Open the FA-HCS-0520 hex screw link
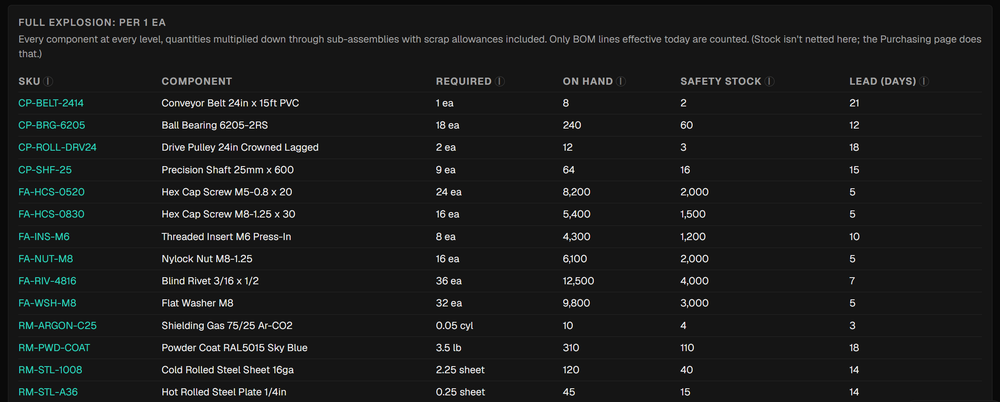1000x402 pixels. click(52, 192)
